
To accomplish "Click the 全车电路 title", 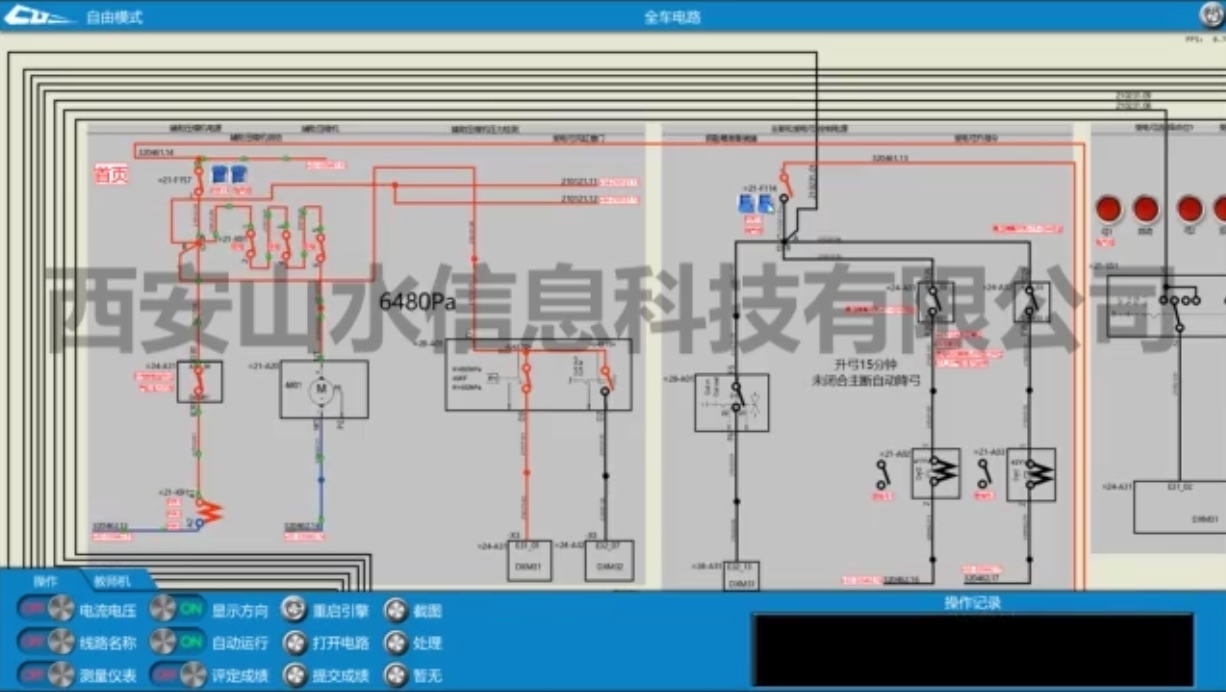I will point(673,17).
